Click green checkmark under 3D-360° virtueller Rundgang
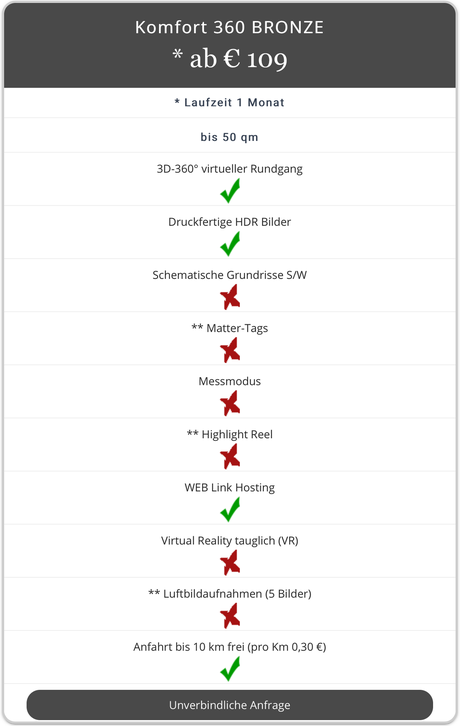The width and height of the screenshot is (460, 726). (230, 191)
